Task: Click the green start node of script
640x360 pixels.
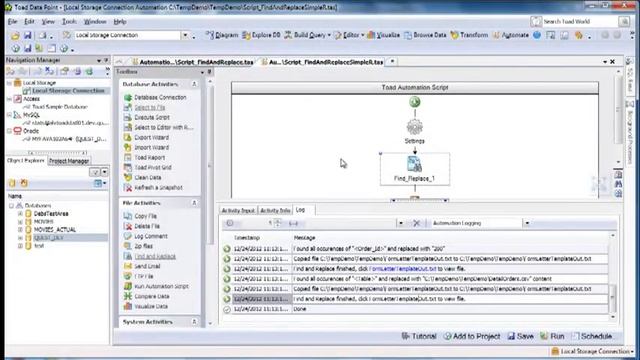Action: [x=415, y=102]
